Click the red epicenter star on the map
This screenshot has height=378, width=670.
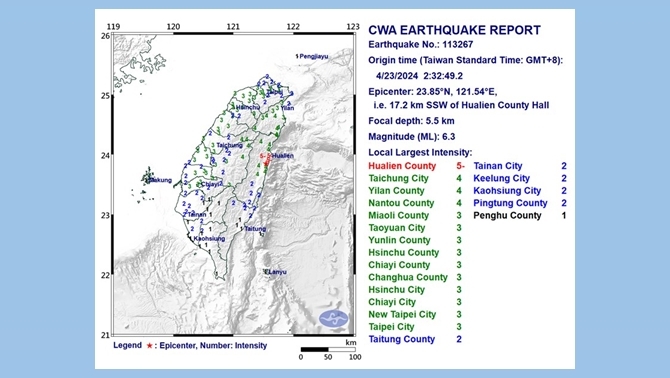point(266,163)
